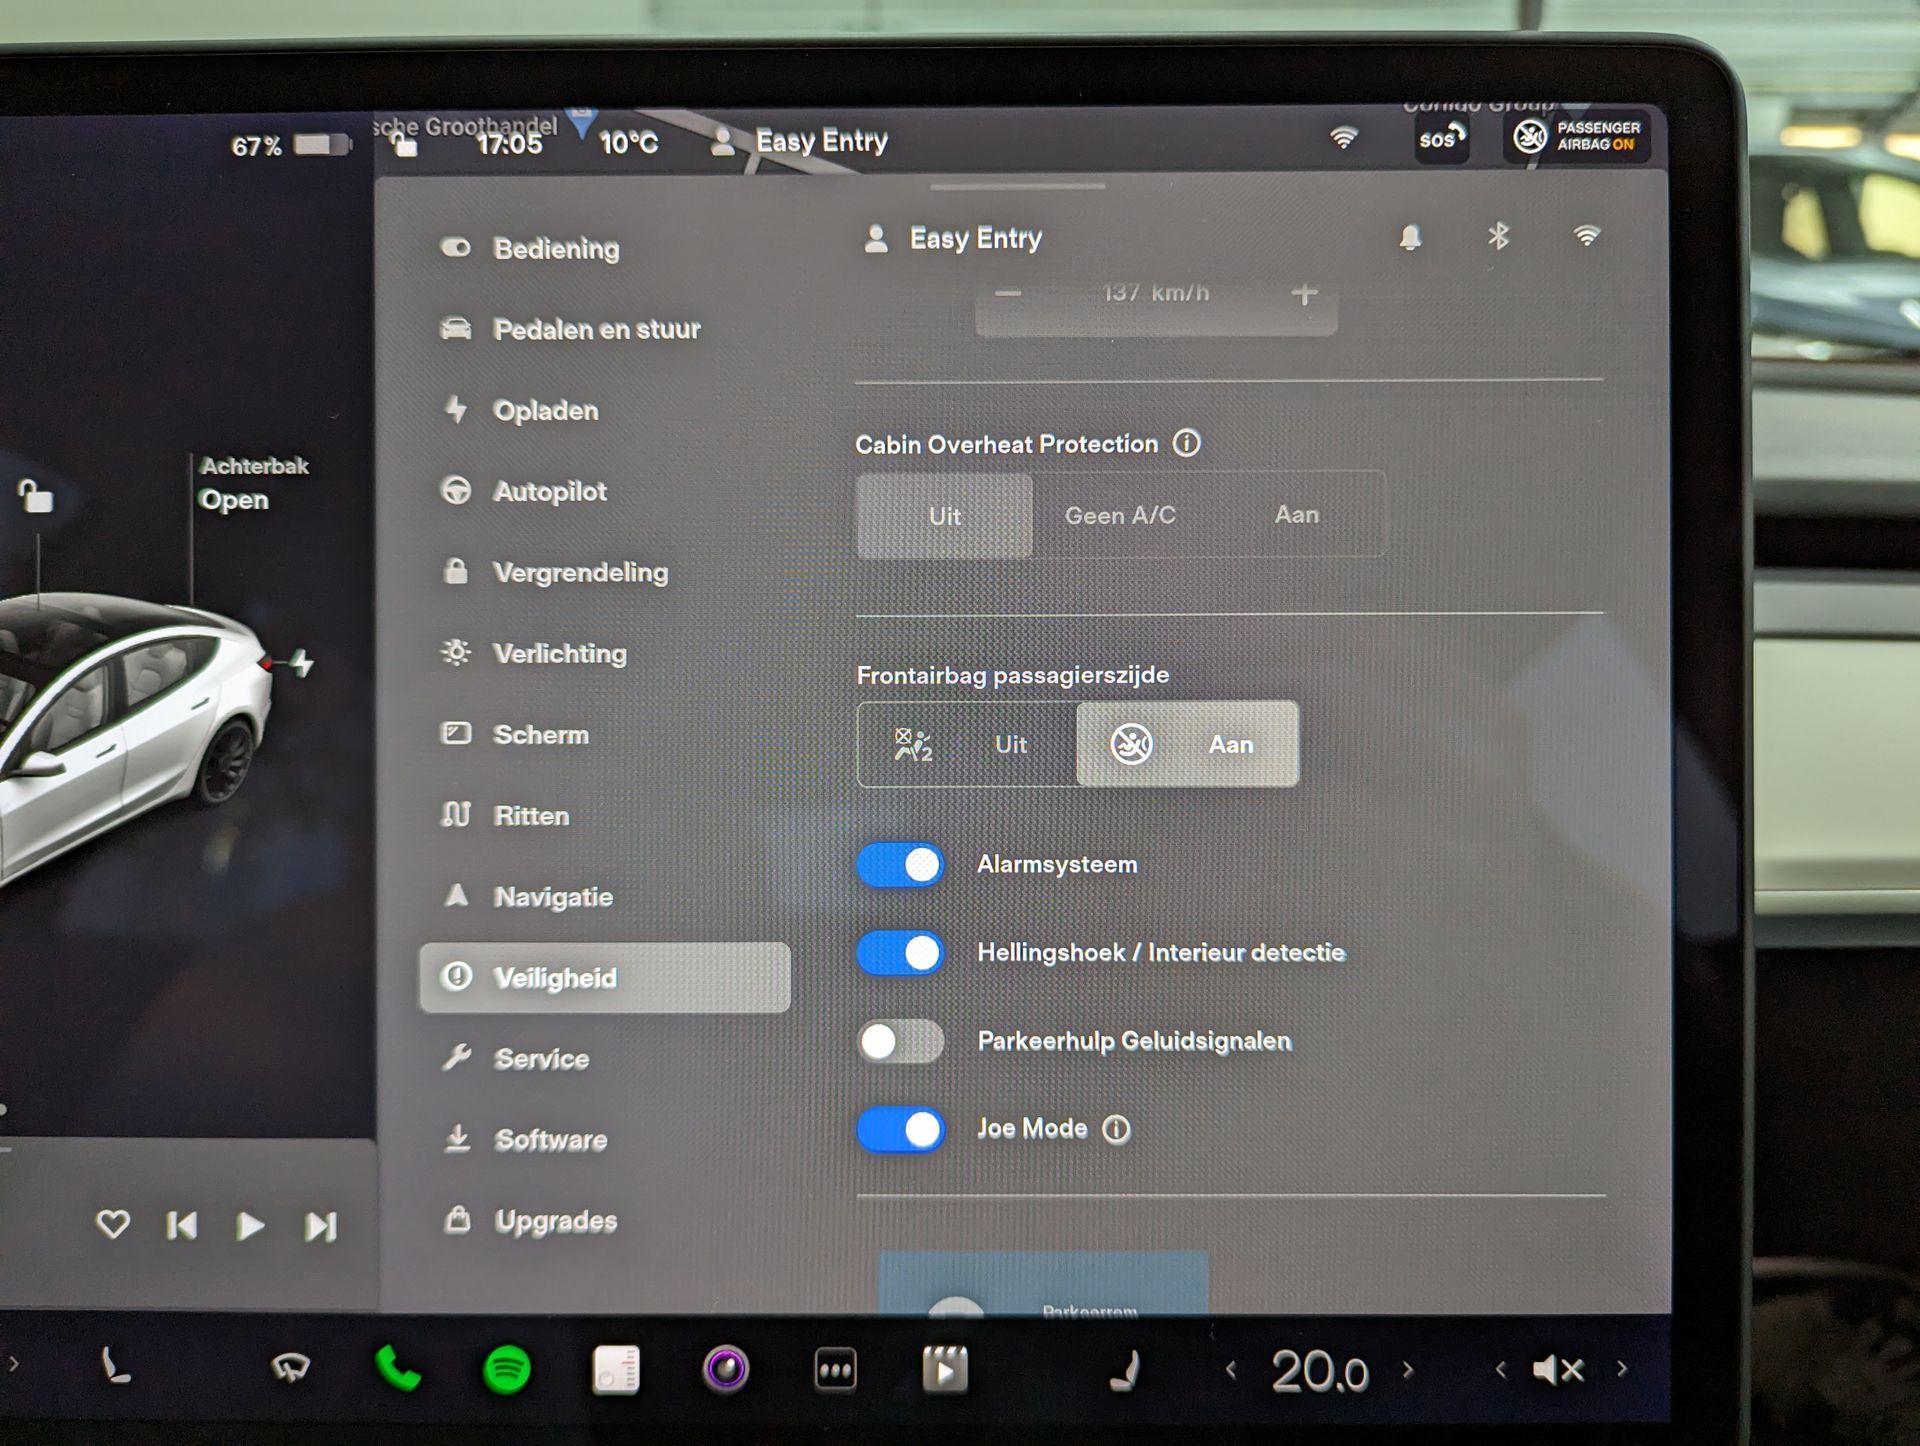1920x1446 pixels.
Task: Disable the Joe Mode toggle
Action: (x=900, y=1130)
